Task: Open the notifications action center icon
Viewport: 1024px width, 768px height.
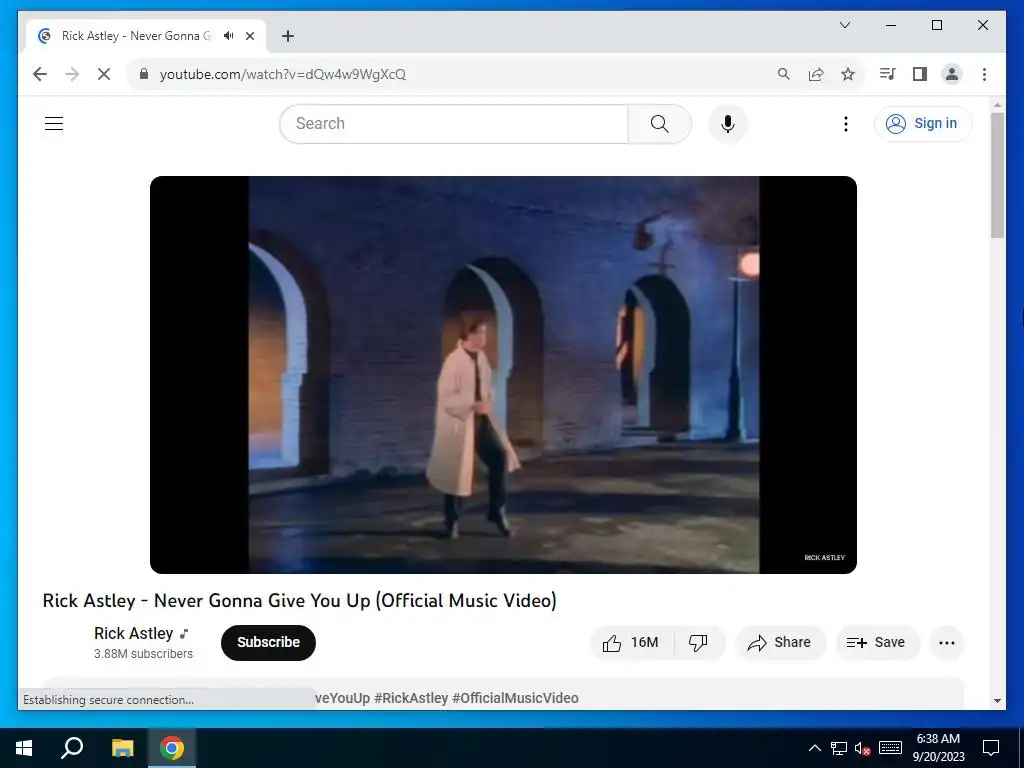Action: (x=991, y=748)
